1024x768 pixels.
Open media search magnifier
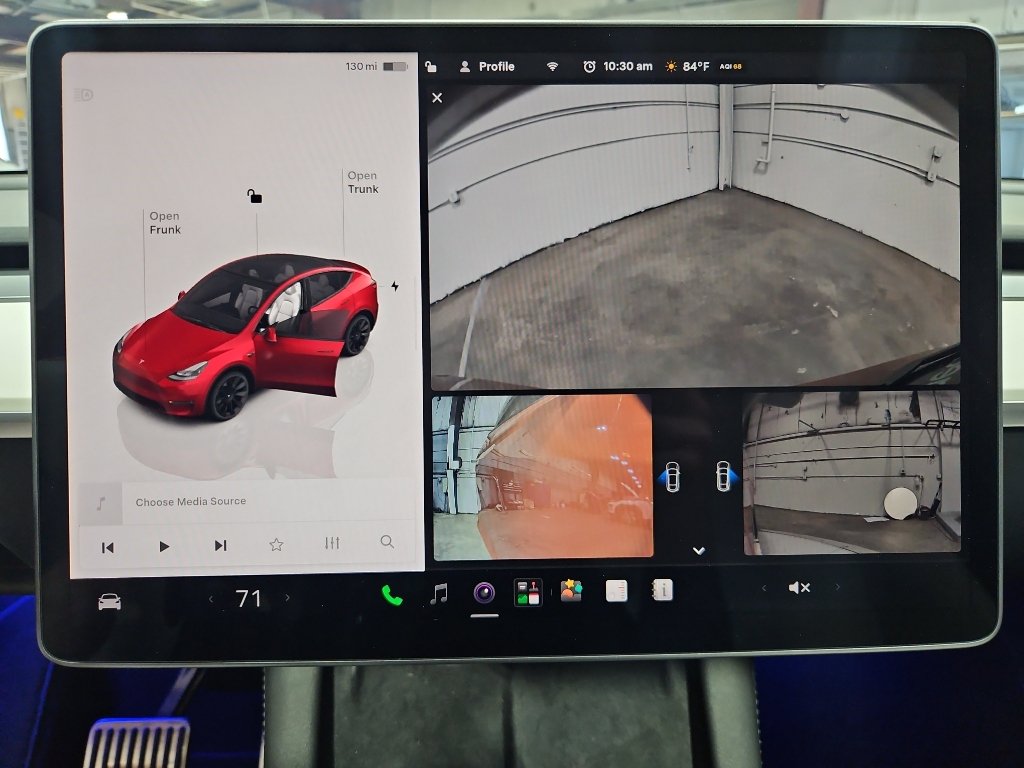pyautogui.click(x=387, y=541)
